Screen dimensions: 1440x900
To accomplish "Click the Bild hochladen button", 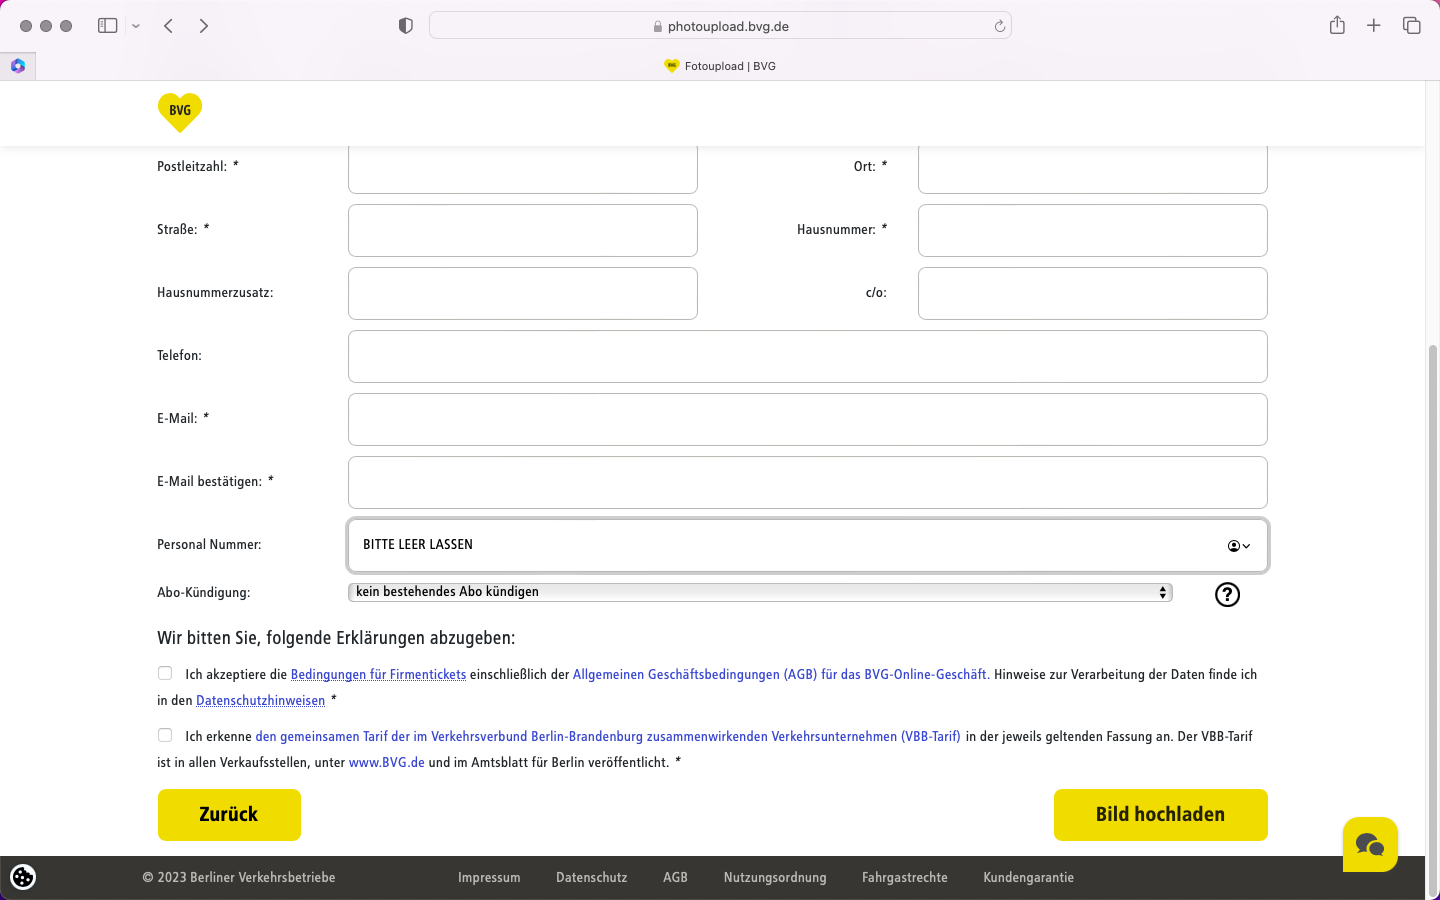I will (x=1161, y=815).
